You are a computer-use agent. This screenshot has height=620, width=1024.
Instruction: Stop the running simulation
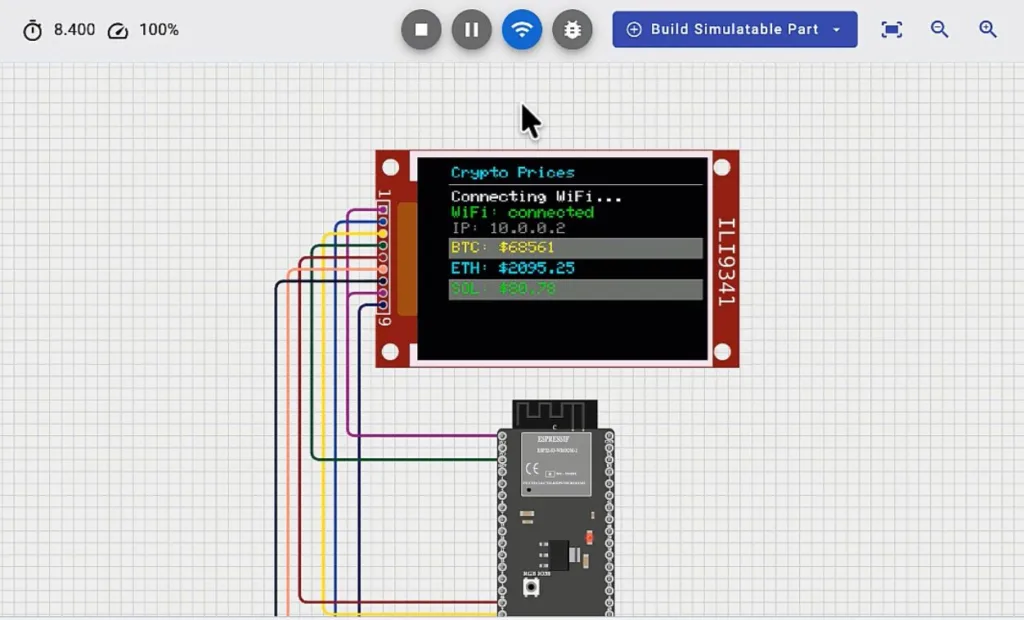click(x=421, y=29)
